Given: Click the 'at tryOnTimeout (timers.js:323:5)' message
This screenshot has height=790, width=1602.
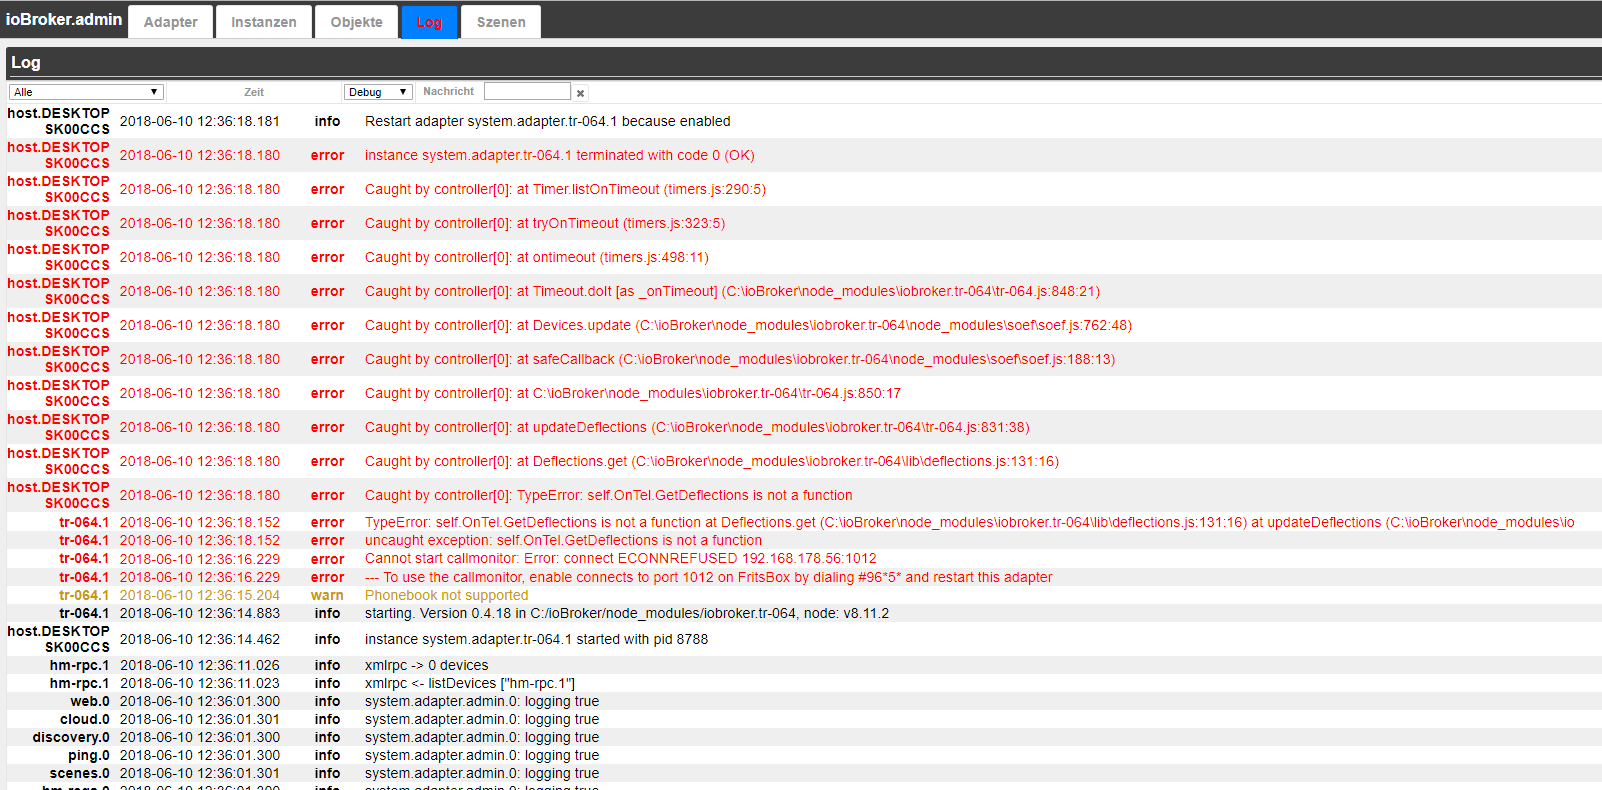Looking at the screenshot, I should [545, 223].
